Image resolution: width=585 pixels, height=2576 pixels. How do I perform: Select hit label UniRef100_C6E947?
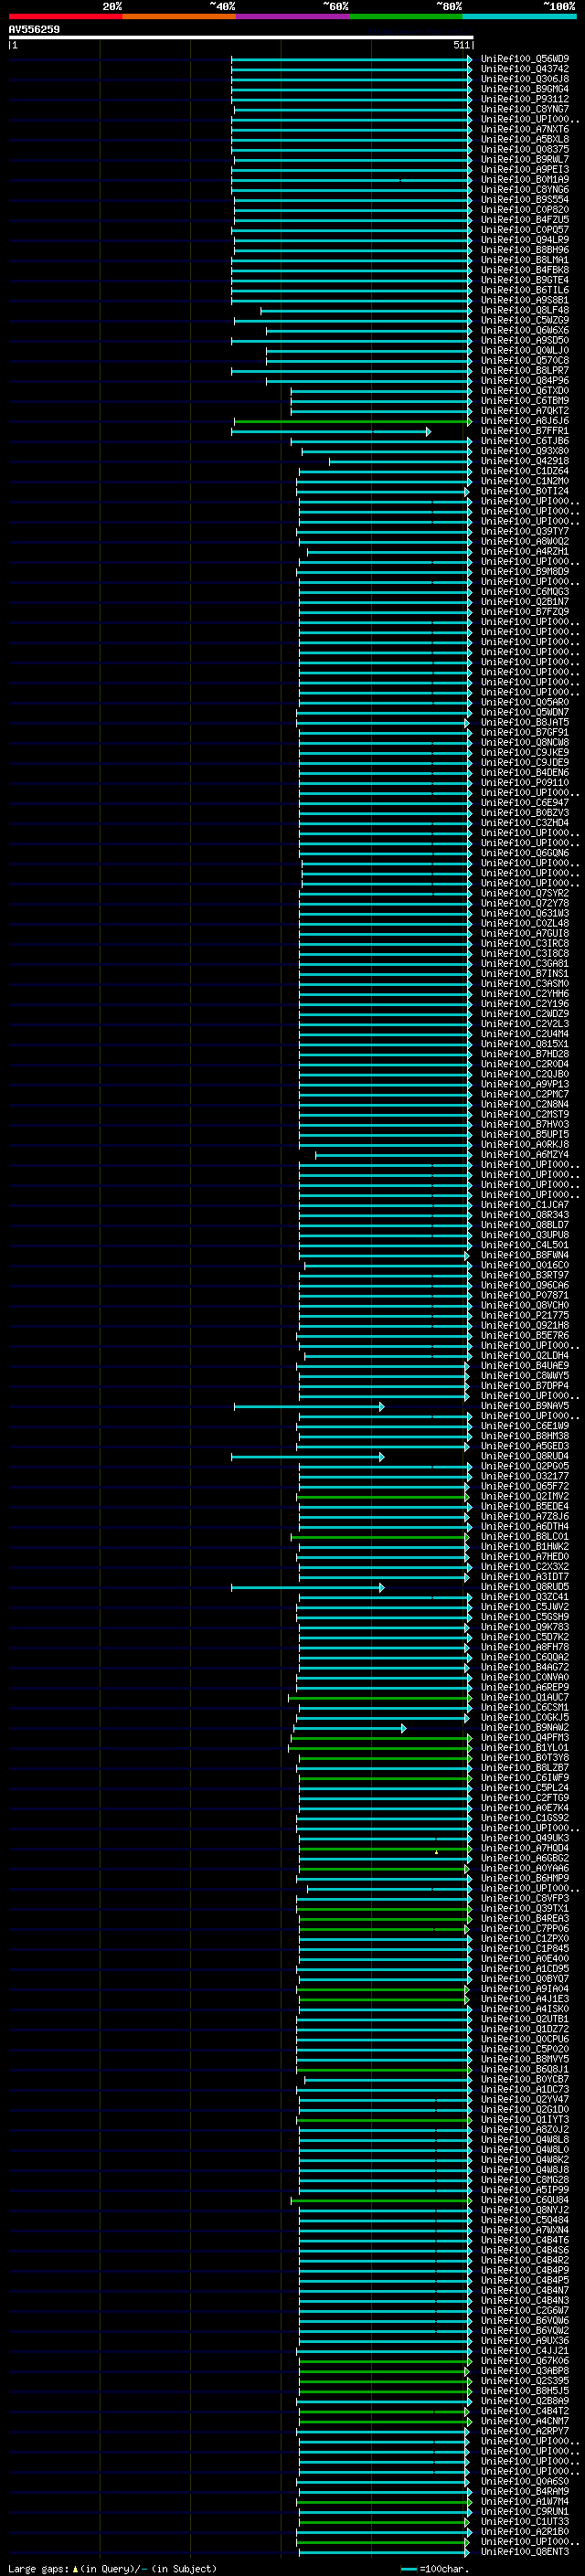pos(525,803)
